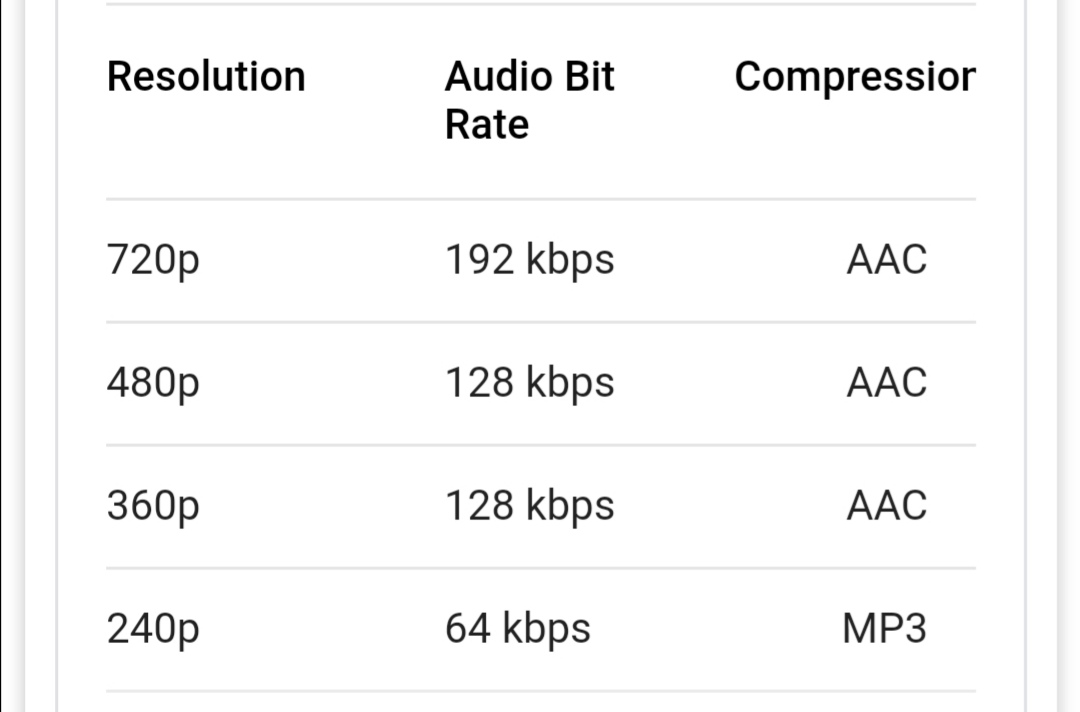Select the 192 kbps bit rate cell
Viewport: 1080px width, 712px height.
coord(529,260)
